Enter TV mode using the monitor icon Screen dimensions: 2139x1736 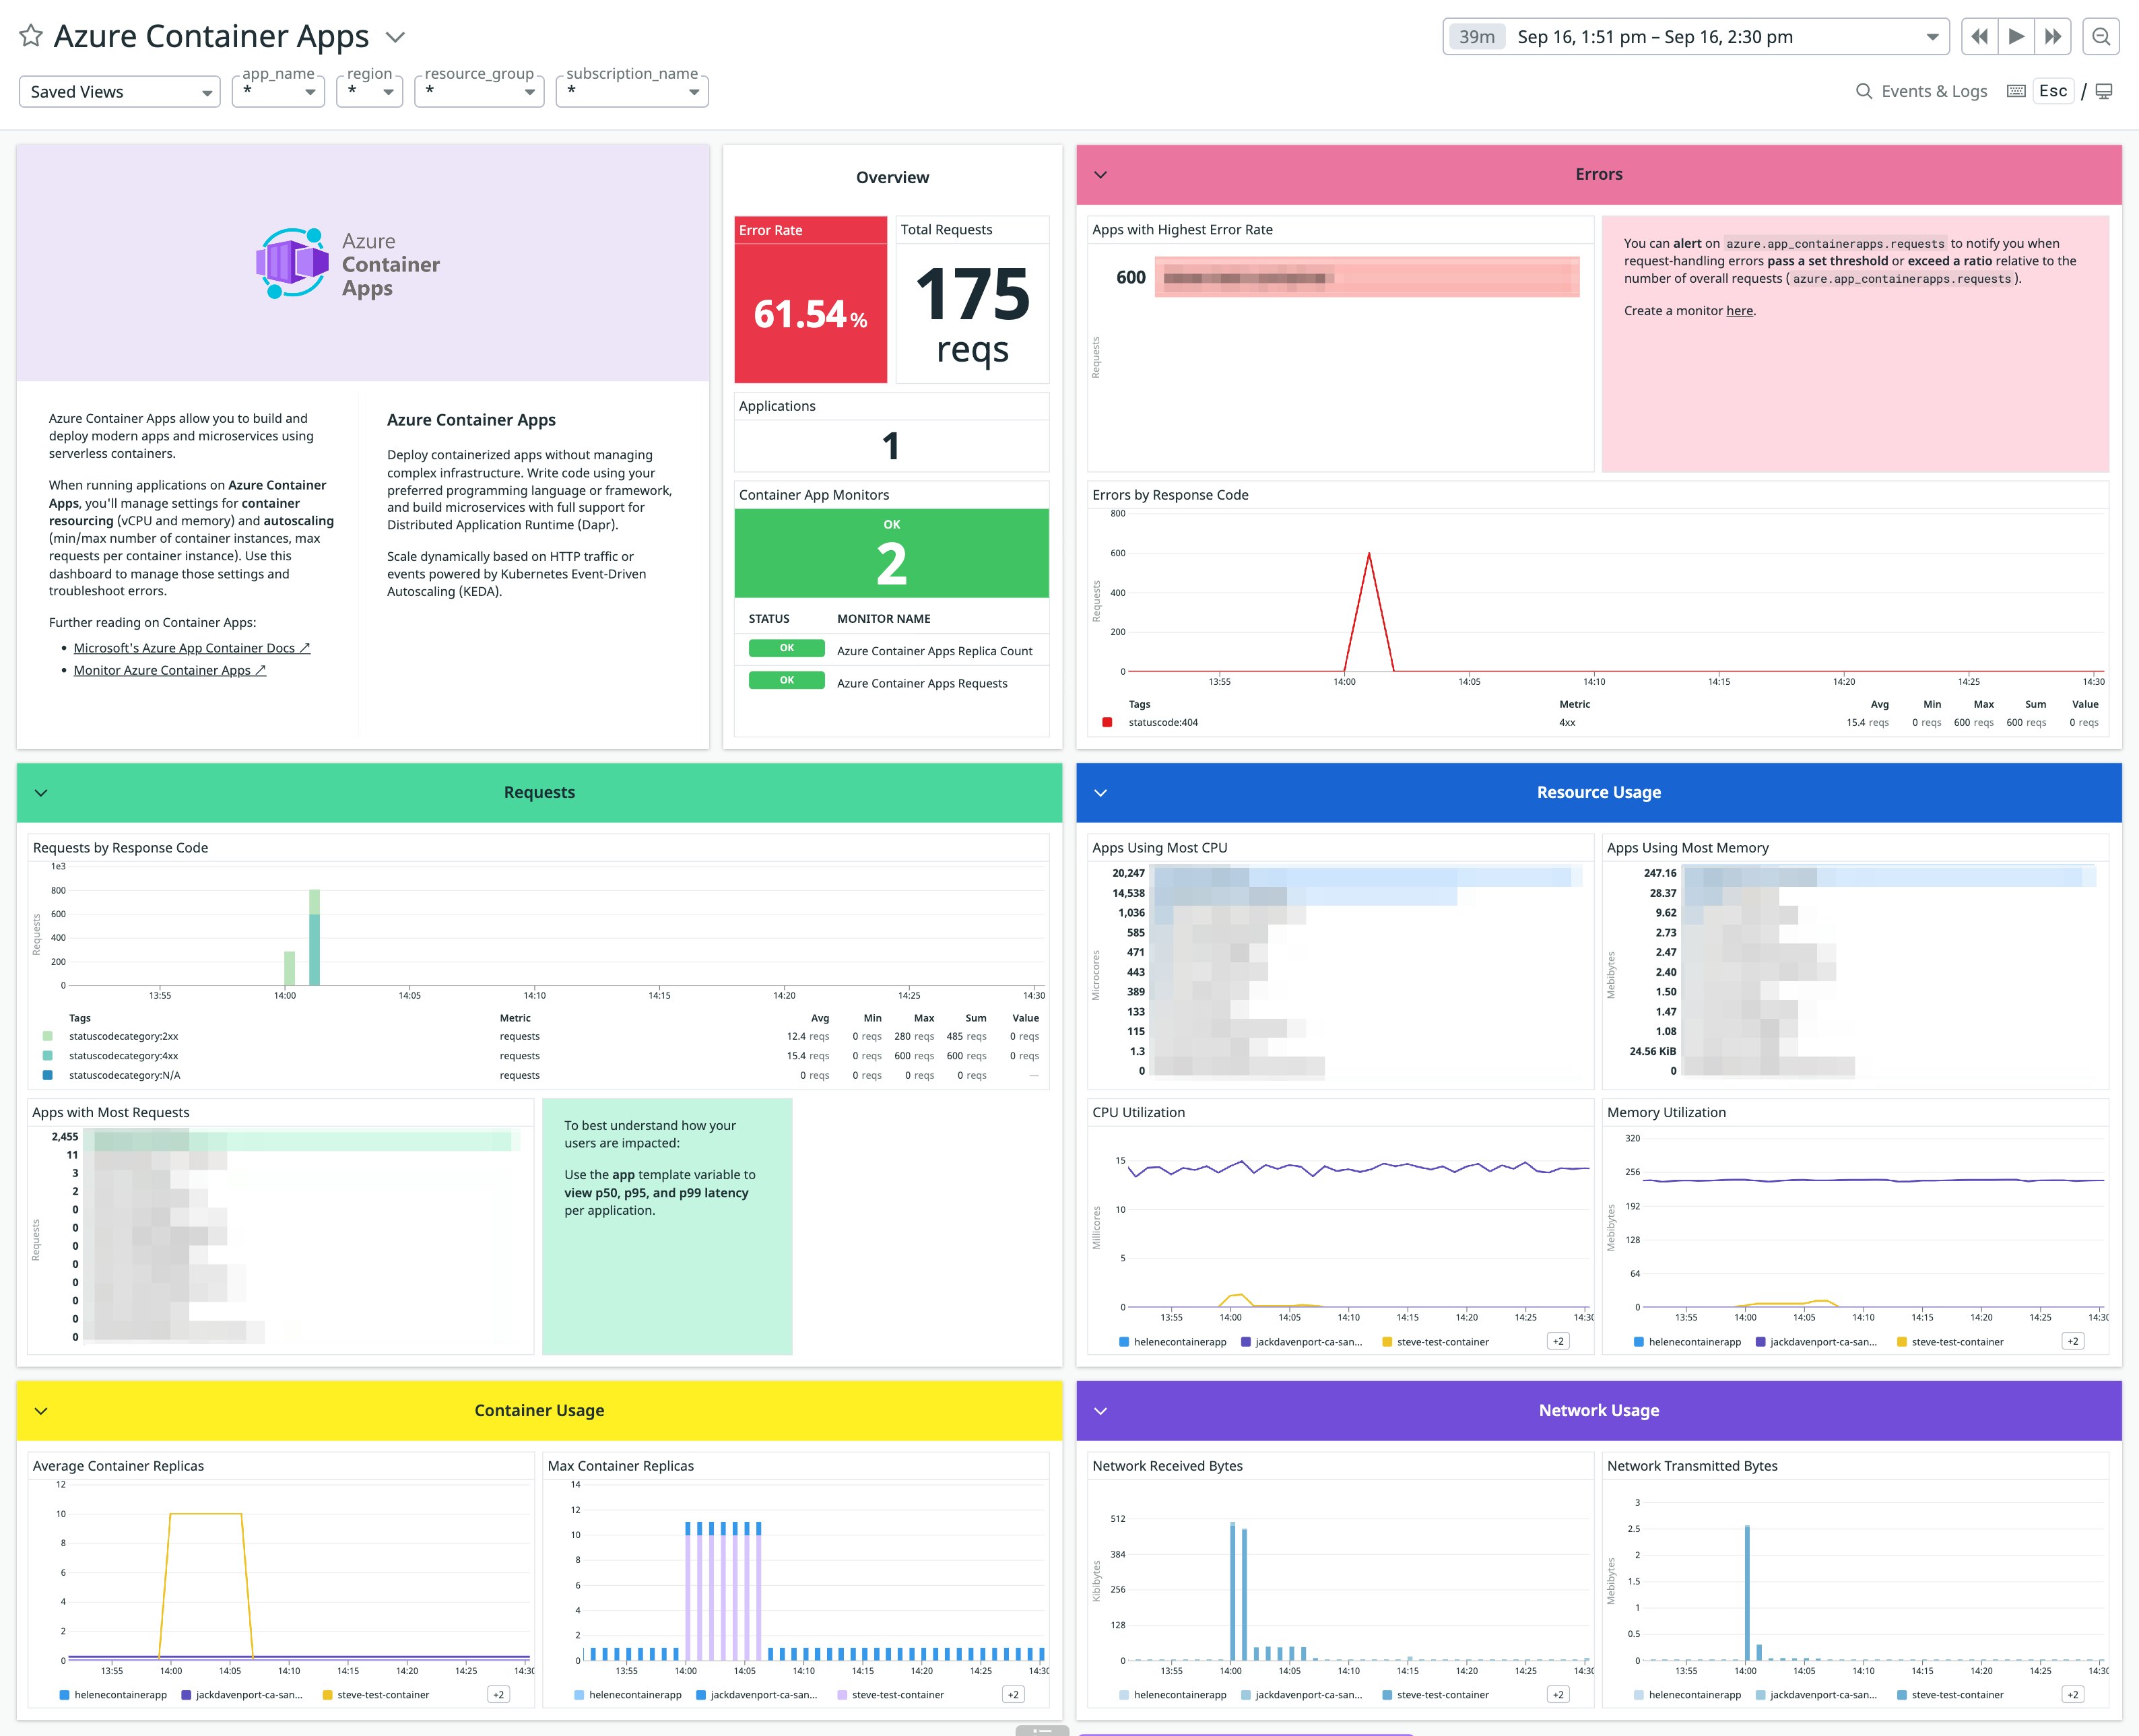click(x=2104, y=90)
